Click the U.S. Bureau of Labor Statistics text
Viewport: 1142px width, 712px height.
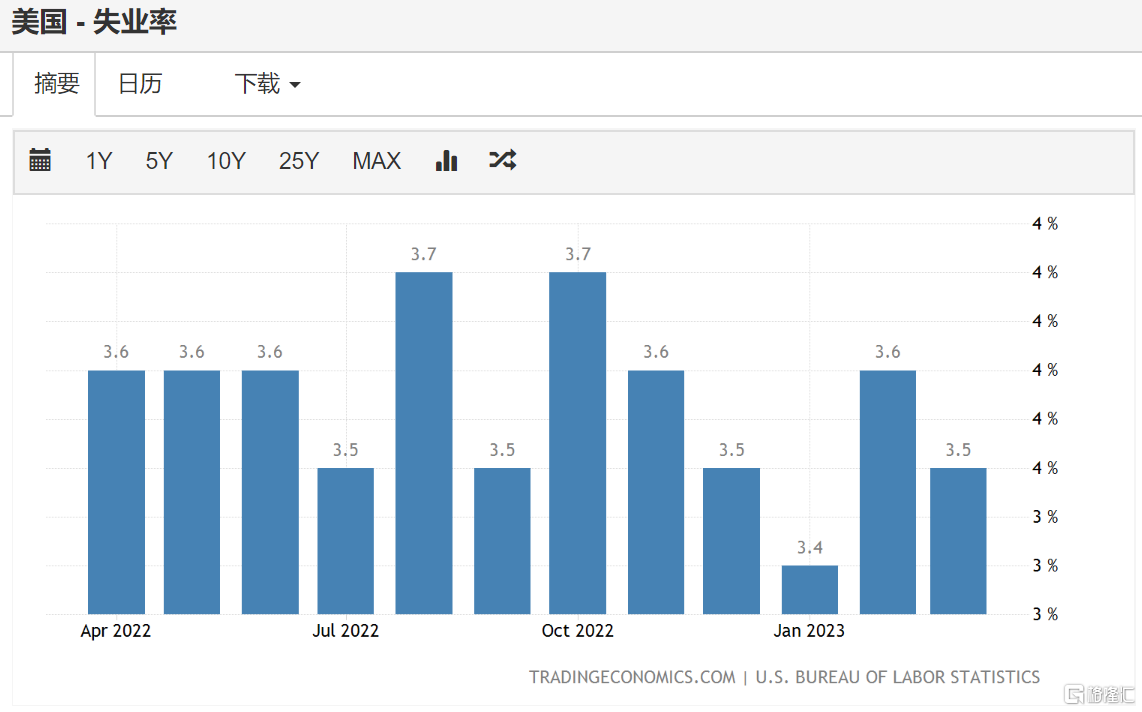[897, 677]
